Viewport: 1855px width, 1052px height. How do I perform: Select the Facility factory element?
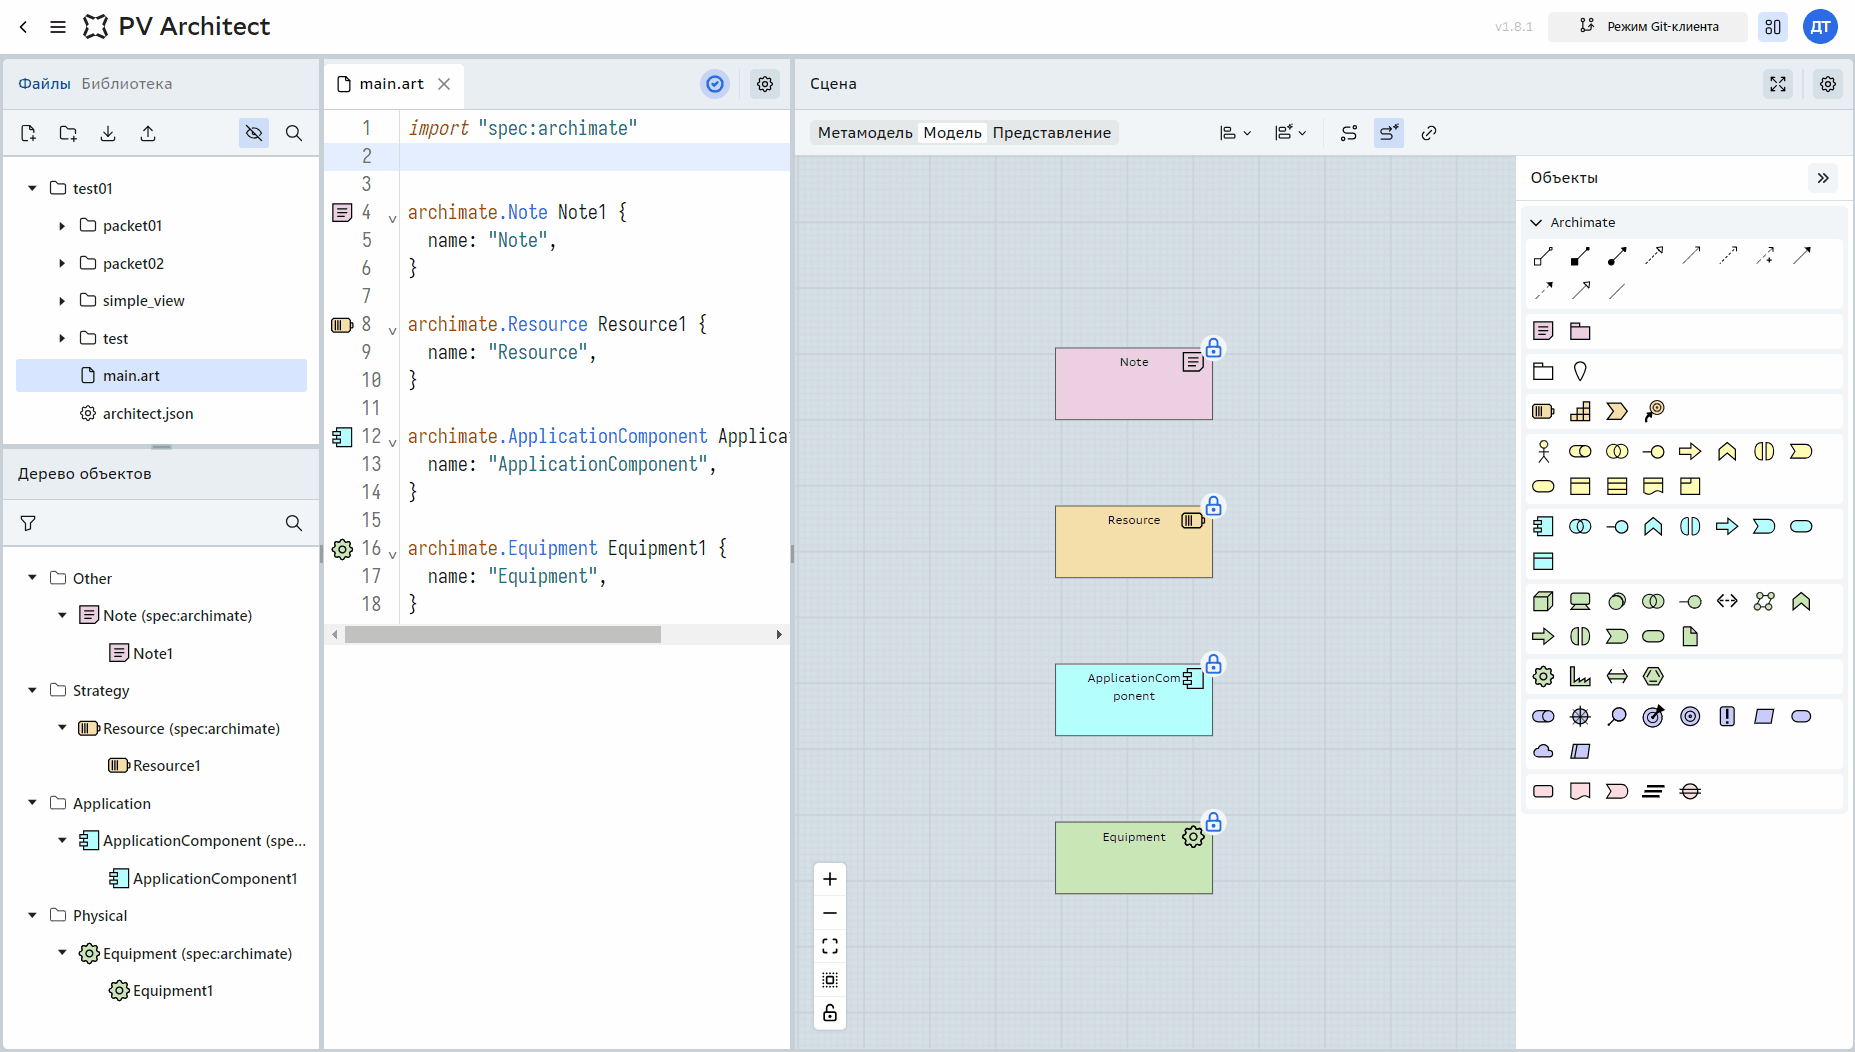1580,676
